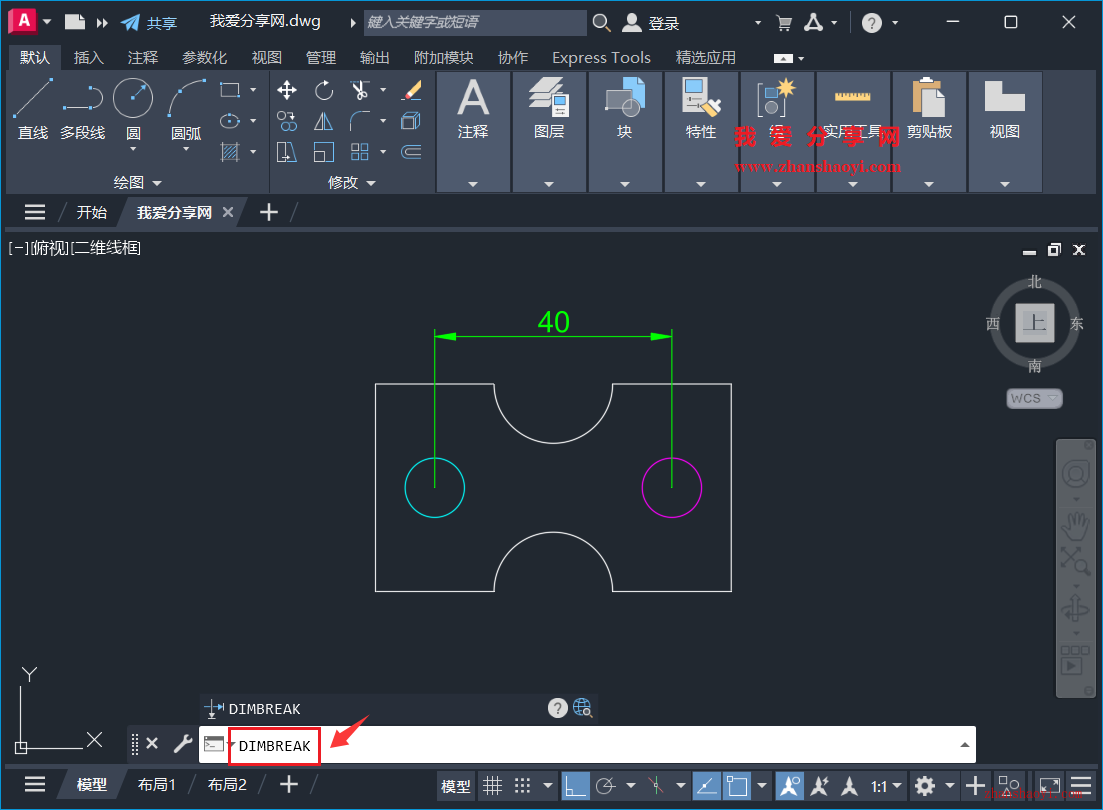The width and height of the screenshot is (1103, 810).
Task: Toggle model space button in status bar
Action: click(x=455, y=786)
